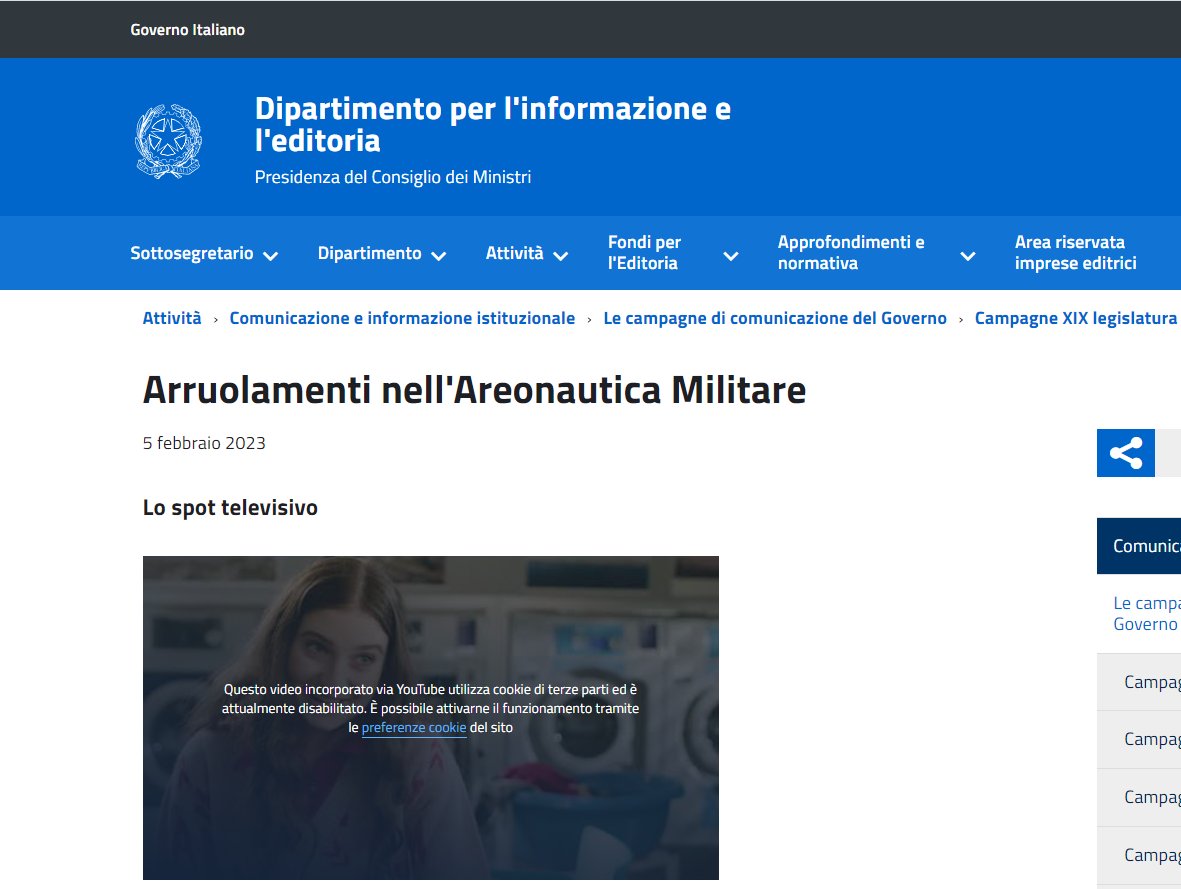Click the Arruolamenti nell'Areonautica Militare heading
The width and height of the screenshot is (1181, 889).
pyautogui.click(x=475, y=390)
